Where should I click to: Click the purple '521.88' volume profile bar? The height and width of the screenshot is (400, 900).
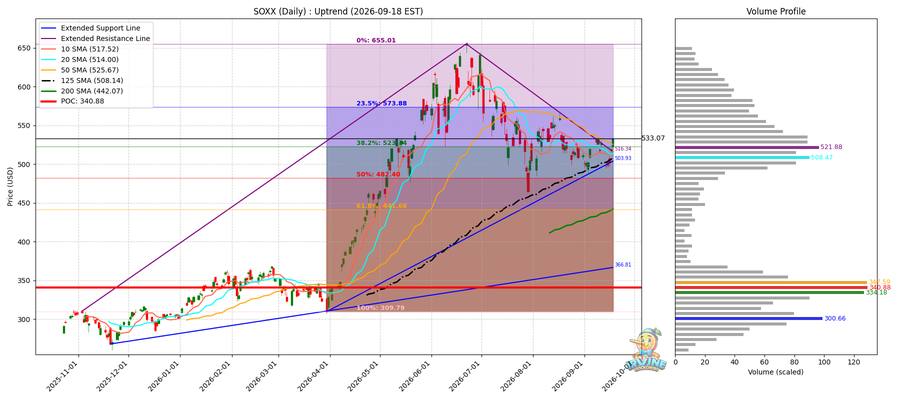[x=747, y=147]
